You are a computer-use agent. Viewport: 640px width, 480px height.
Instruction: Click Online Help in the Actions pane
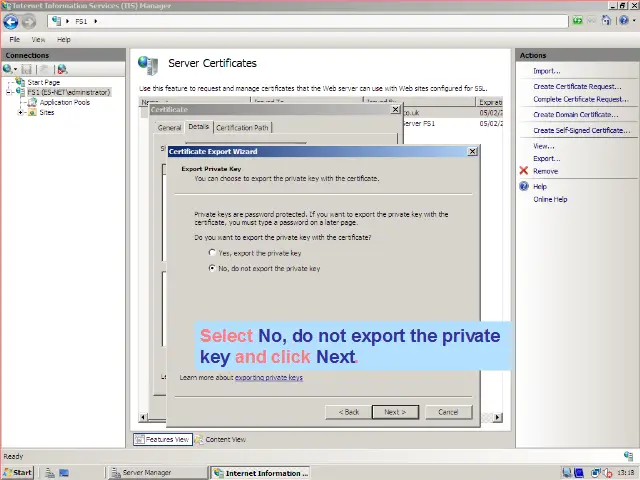550,200
